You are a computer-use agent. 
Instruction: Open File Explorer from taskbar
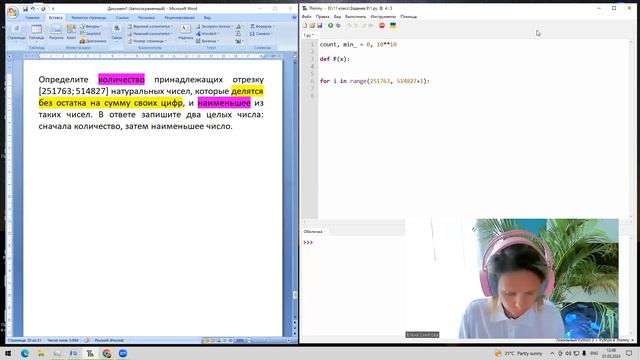(x=41, y=353)
